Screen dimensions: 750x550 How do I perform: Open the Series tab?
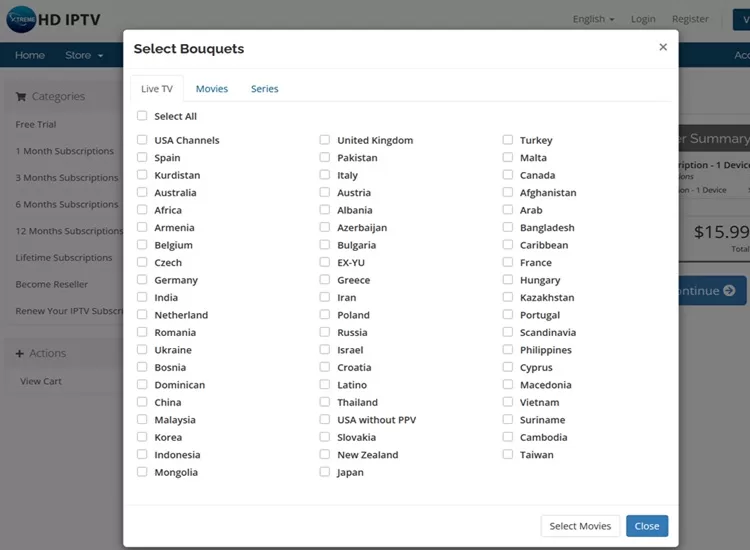tap(265, 89)
